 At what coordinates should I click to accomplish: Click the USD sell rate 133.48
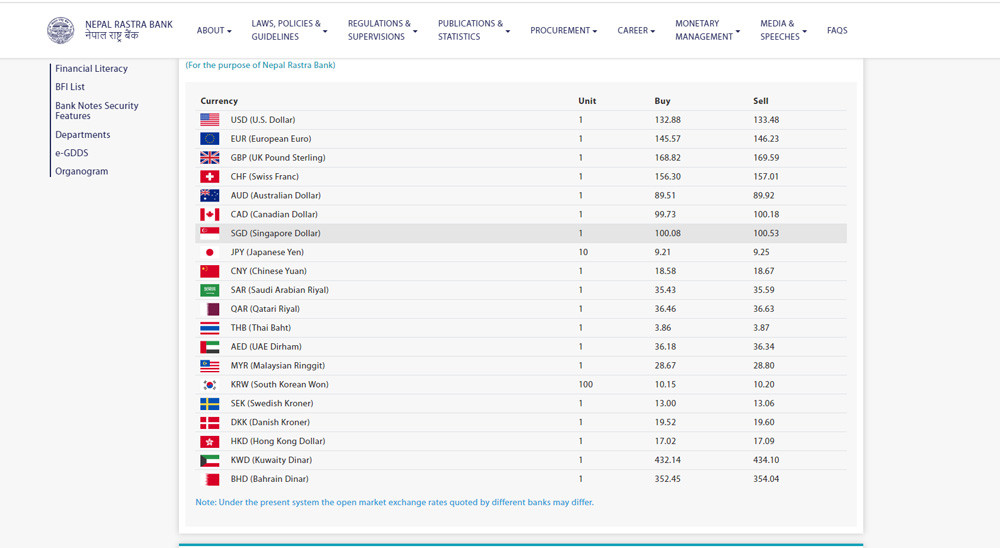click(766, 120)
